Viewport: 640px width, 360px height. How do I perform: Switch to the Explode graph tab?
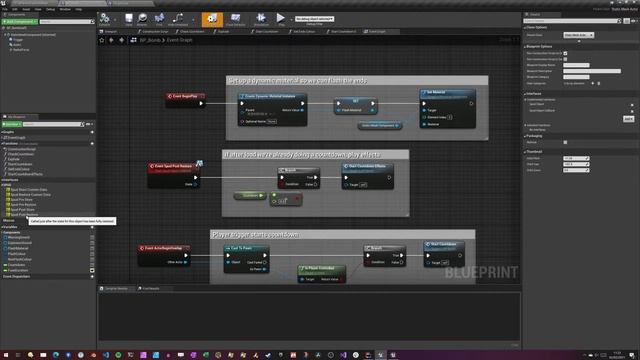point(222,31)
